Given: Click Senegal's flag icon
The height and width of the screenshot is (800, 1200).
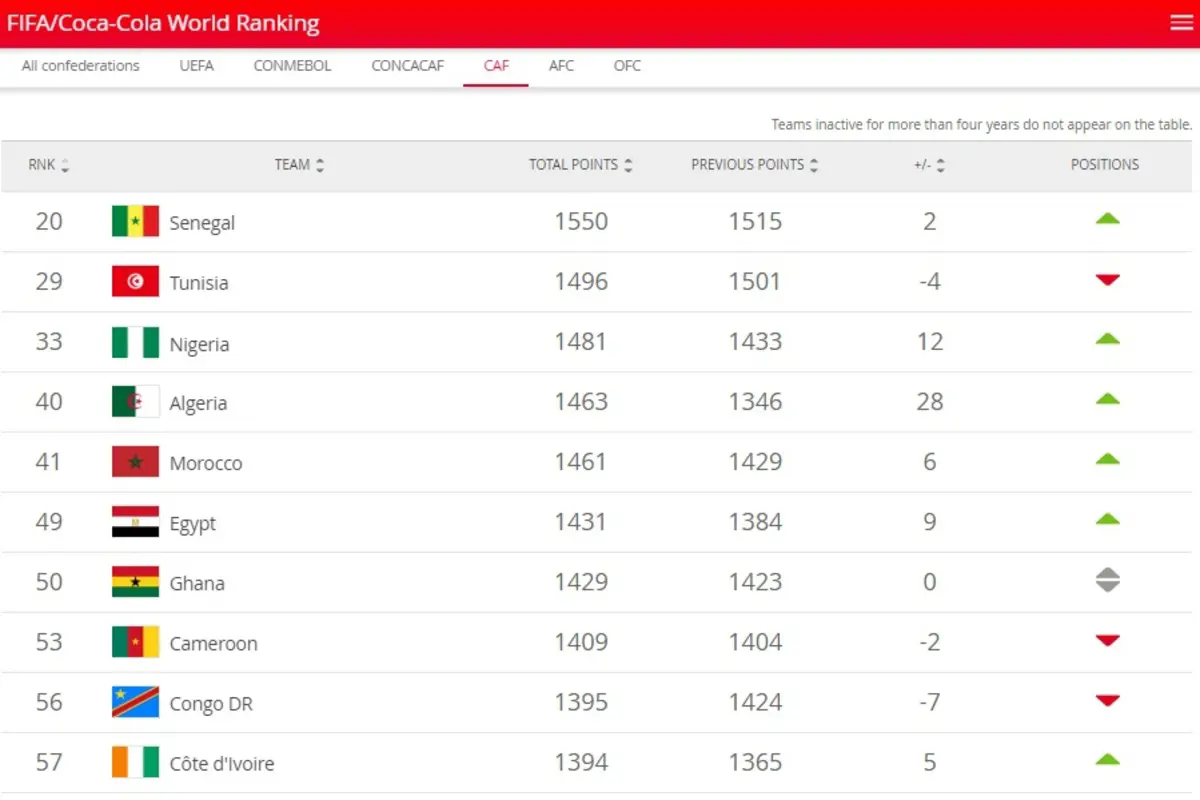Looking at the screenshot, I should [x=135, y=221].
